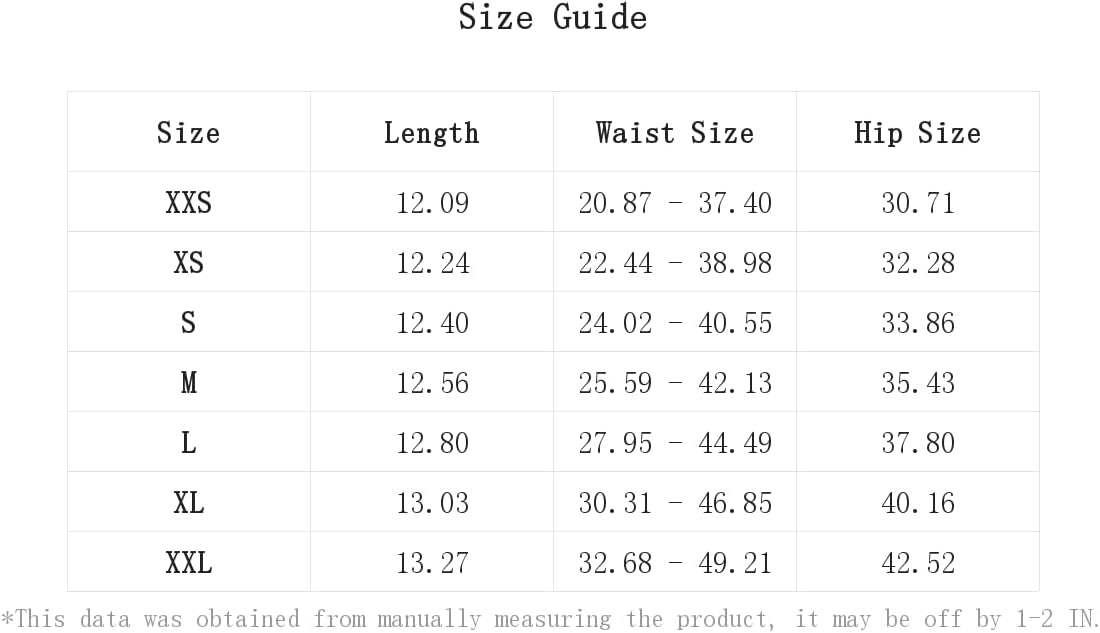Click waist range 27.95 - 44.49
The height and width of the screenshot is (633, 1100).
pos(675,443)
